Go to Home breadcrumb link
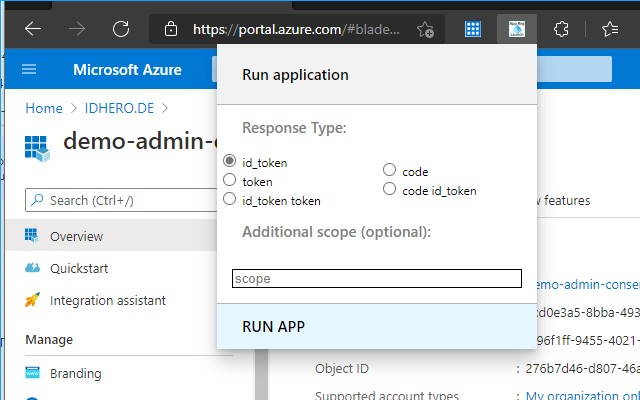The image size is (640, 400). 44,108
